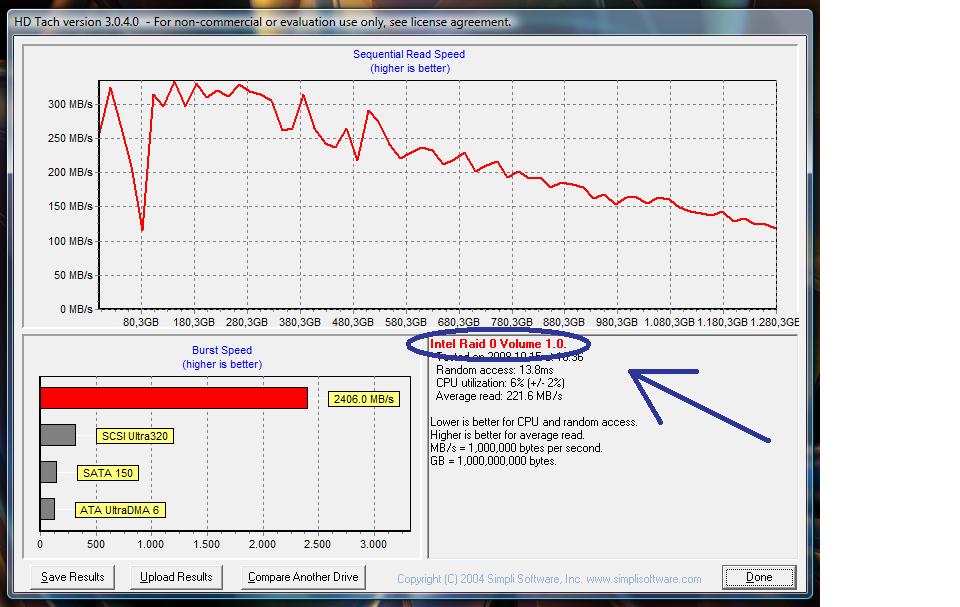
Task: Select the gray SCSI Ultra320 bar
Action: coord(58,435)
